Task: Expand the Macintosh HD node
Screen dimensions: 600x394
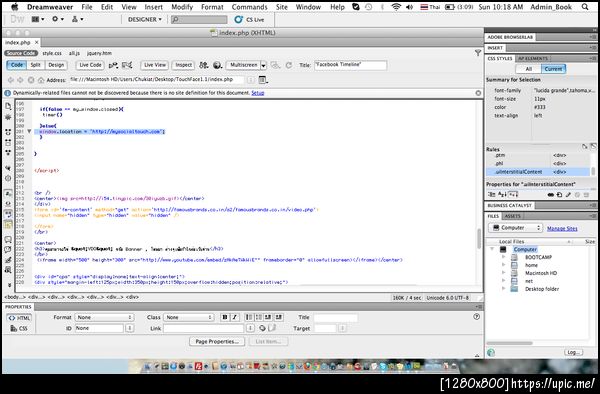Action: (x=504, y=273)
